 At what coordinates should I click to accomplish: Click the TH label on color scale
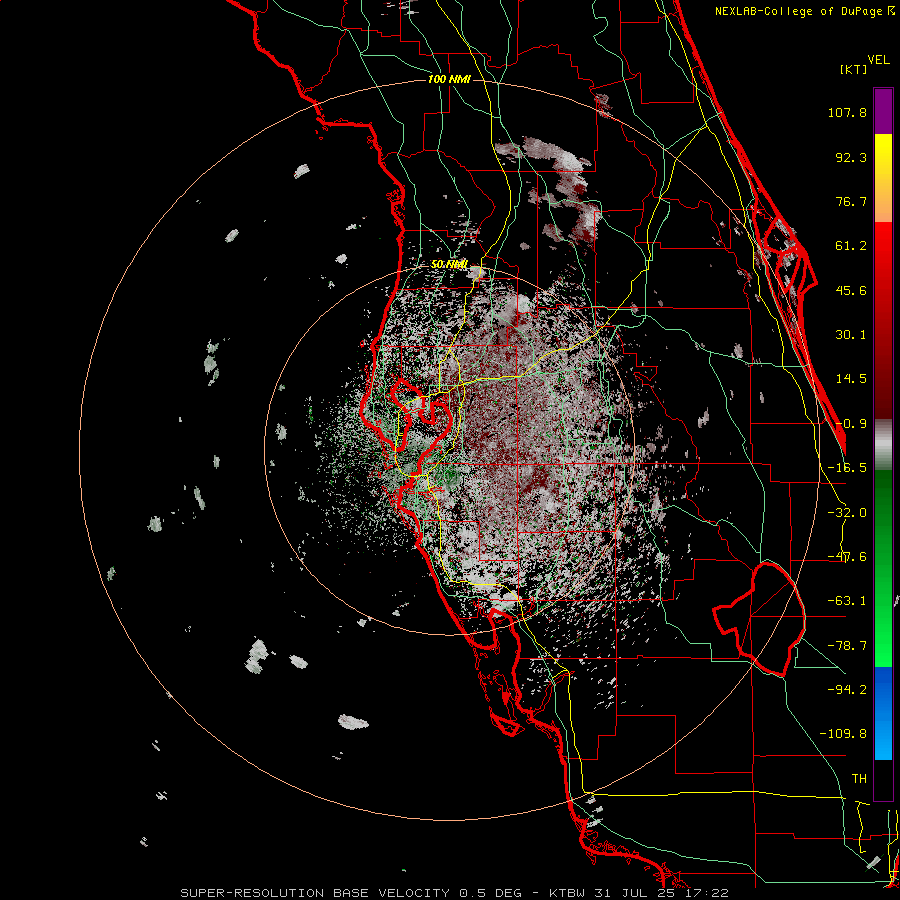pyautogui.click(x=859, y=779)
